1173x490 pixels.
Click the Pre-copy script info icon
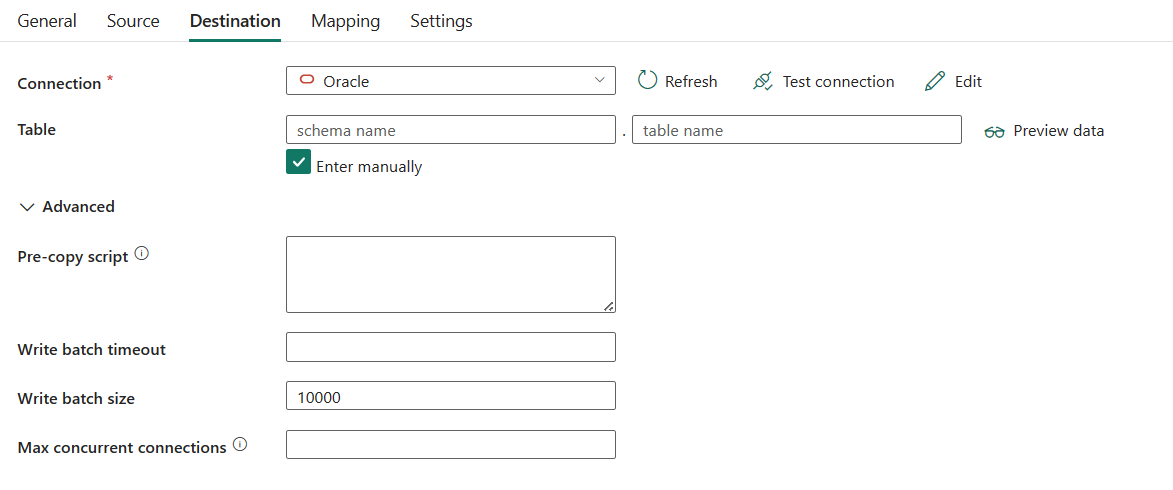pos(142,254)
